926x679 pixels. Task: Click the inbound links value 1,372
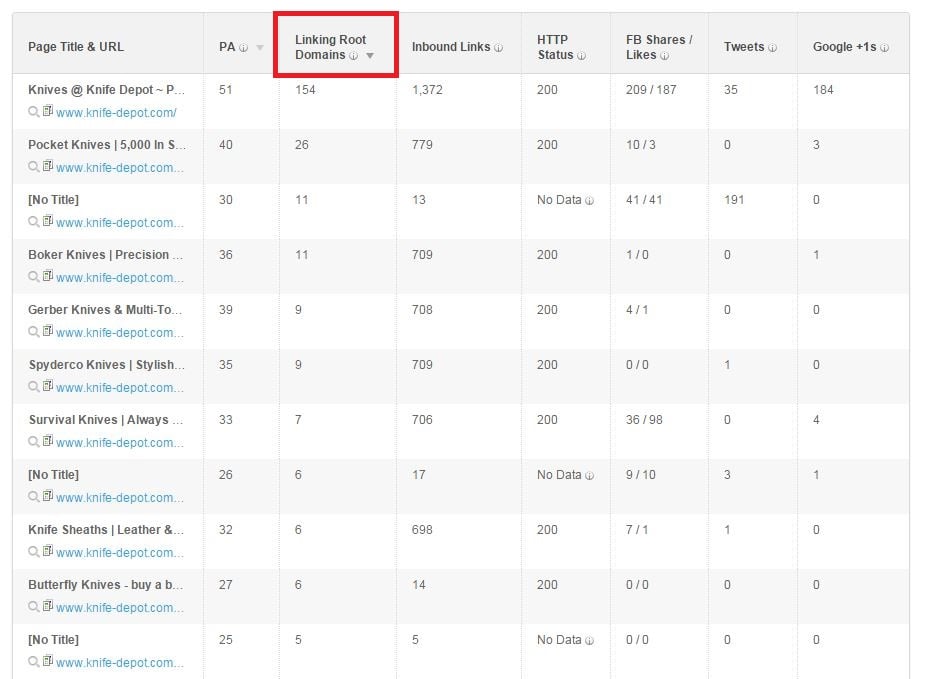click(x=427, y=90)
